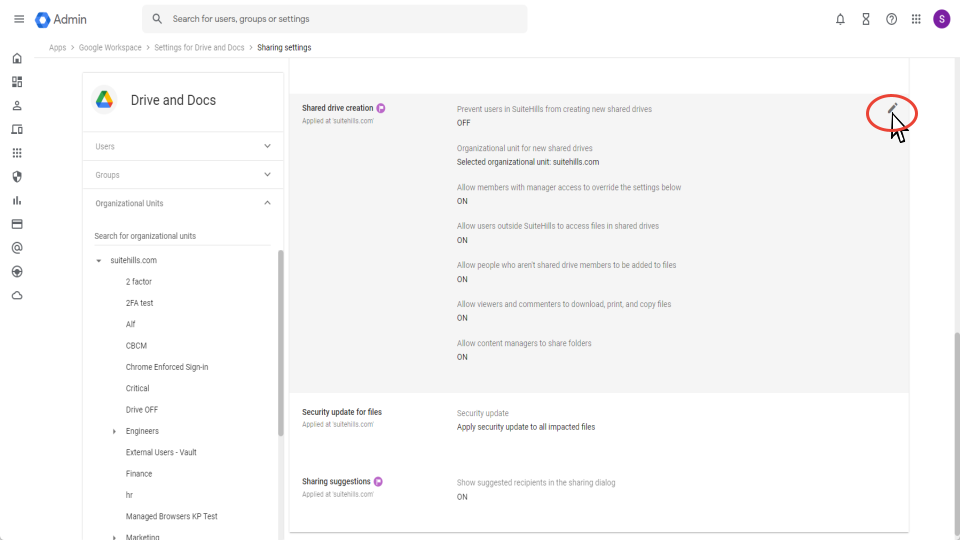The height and width of the screenshot is (540, 960).
Task: Click the Shared drive creation heading
Action: coord(337,108)
